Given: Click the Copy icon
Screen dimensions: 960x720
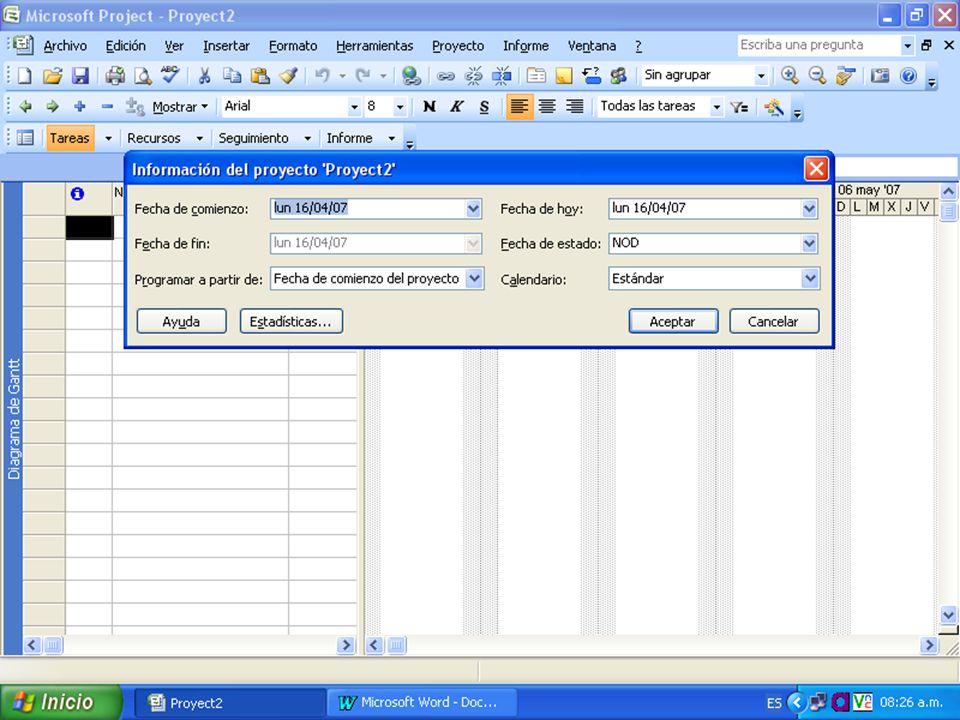Looking at the screenshot, I should pos(232,75).
